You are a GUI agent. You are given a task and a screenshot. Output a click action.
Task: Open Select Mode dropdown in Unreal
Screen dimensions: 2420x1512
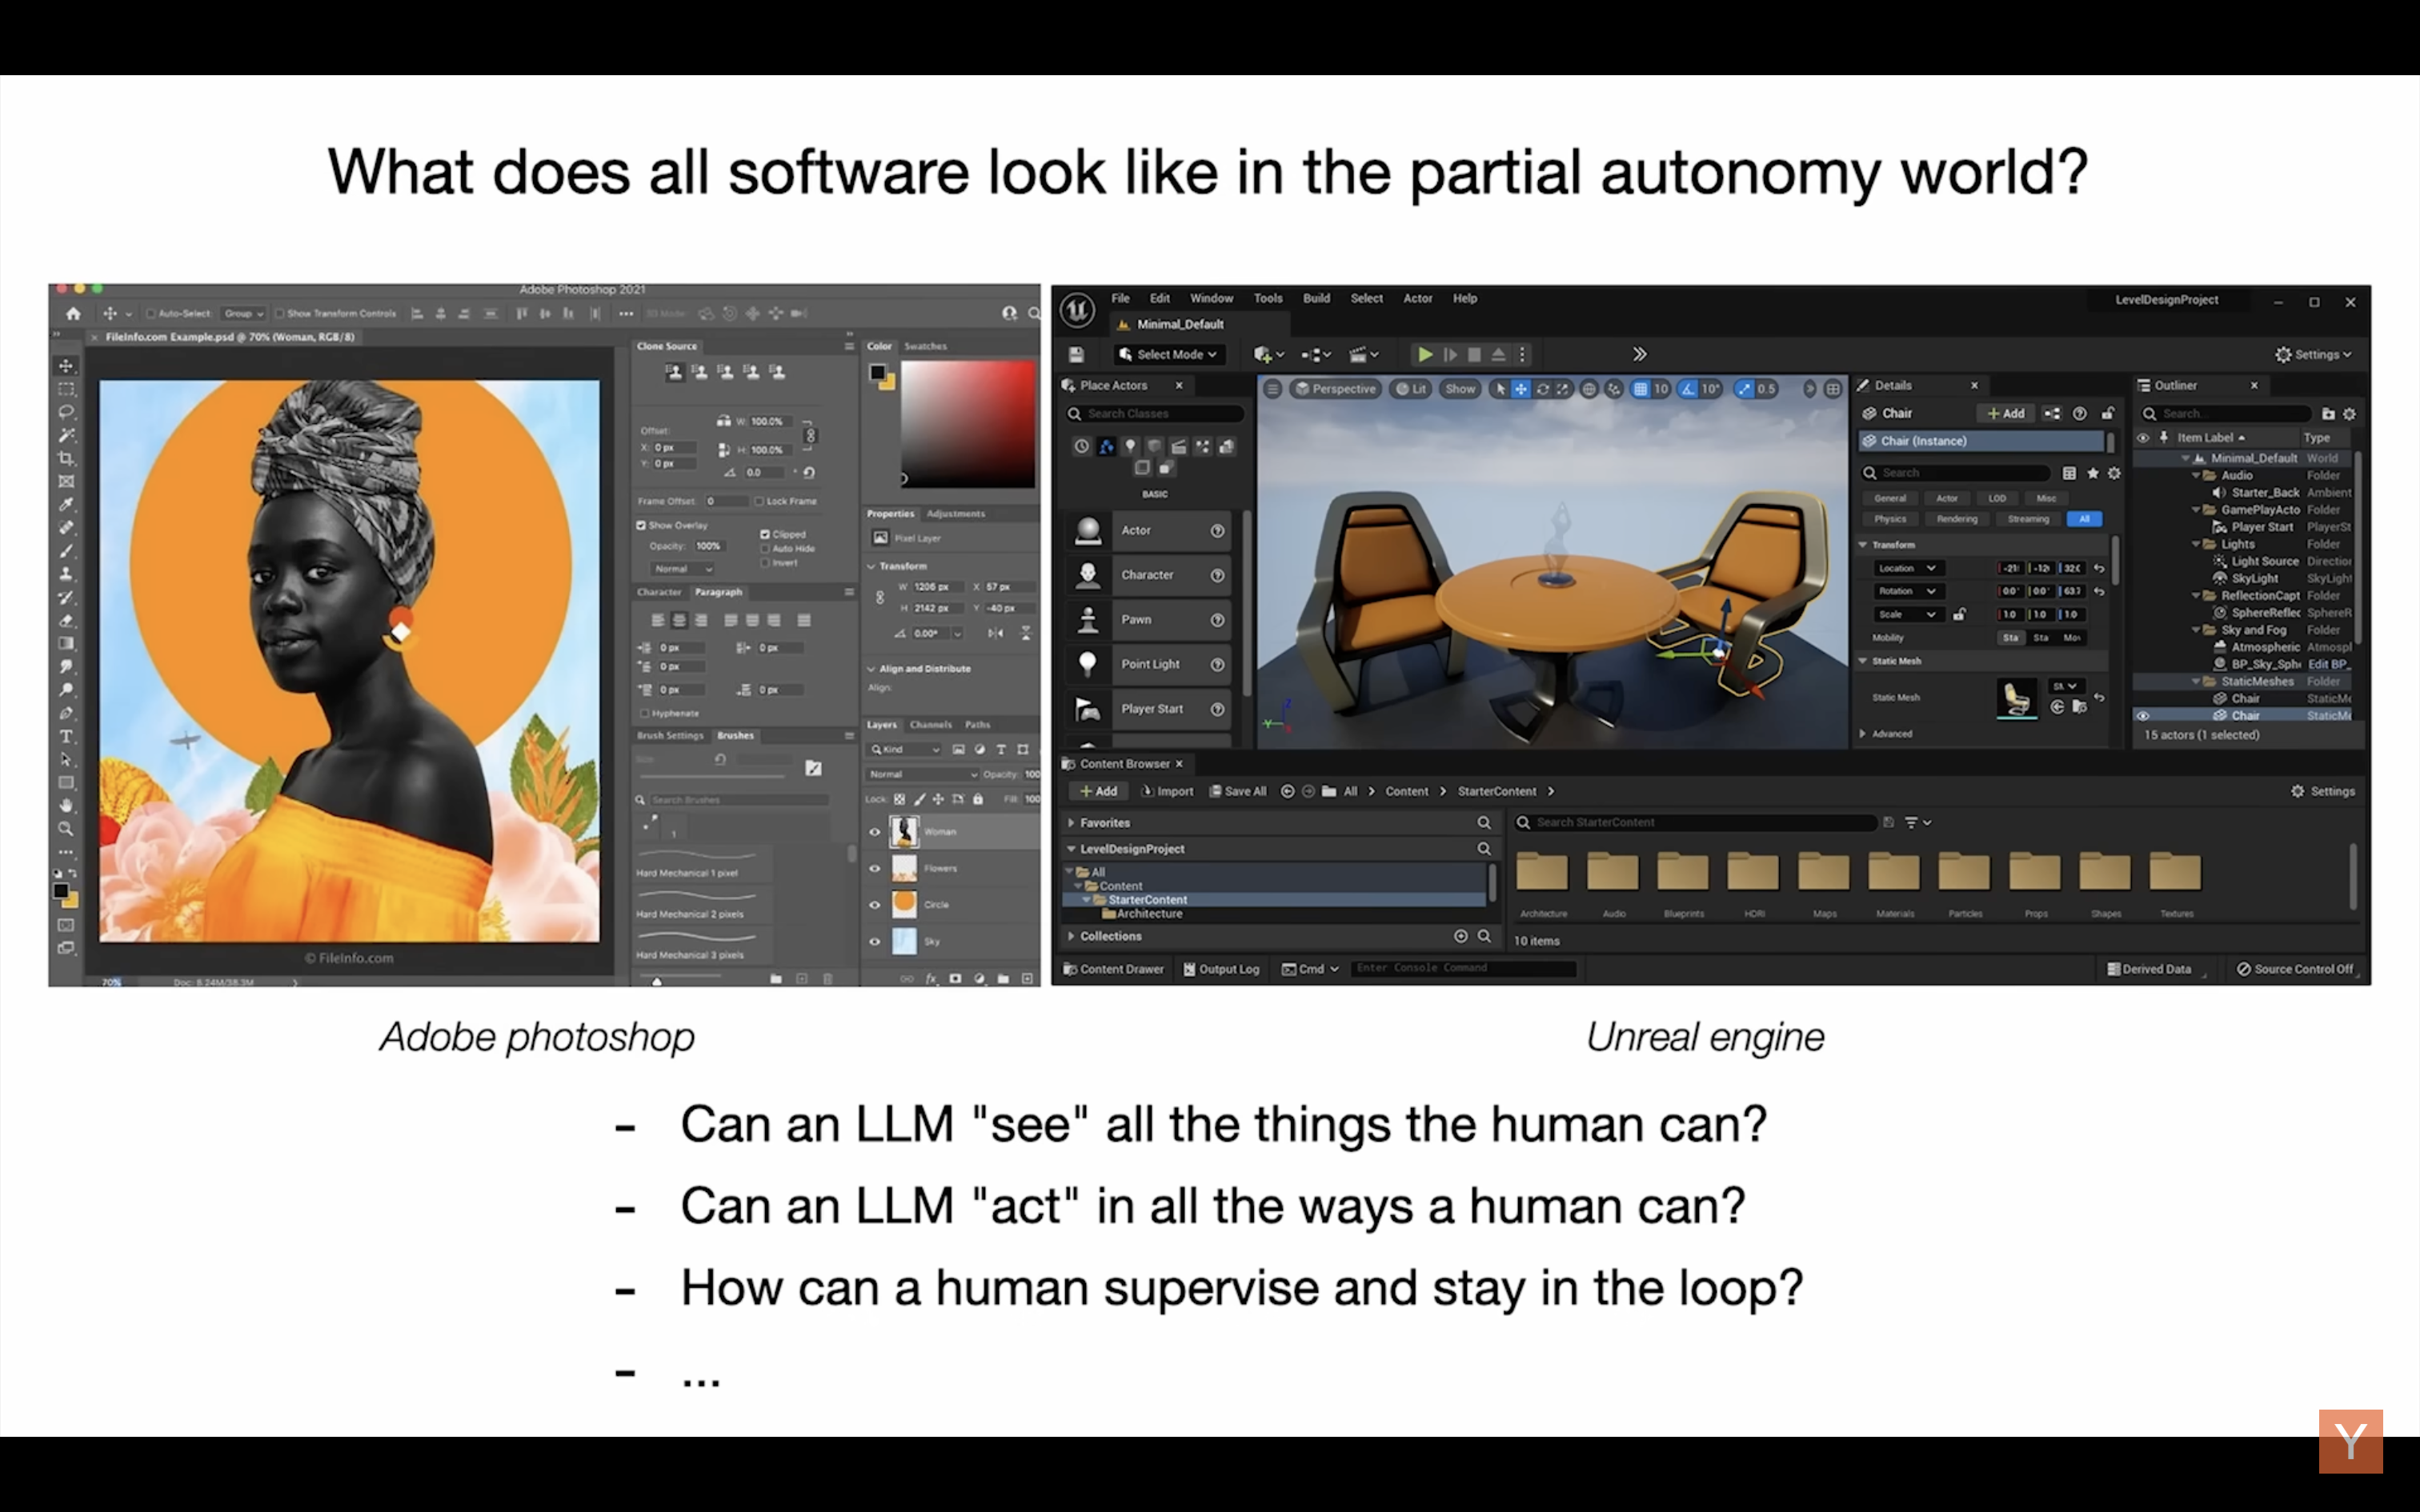coord(1168,354)
